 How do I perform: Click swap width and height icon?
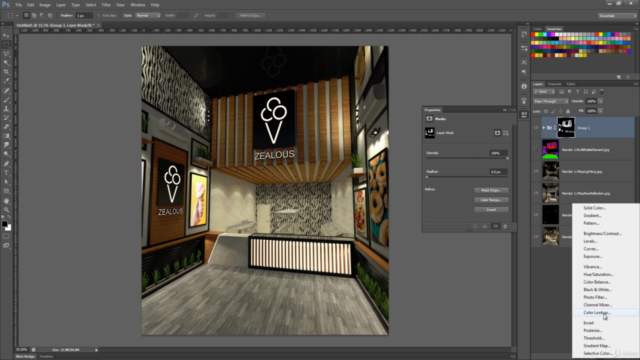point(196,16)
